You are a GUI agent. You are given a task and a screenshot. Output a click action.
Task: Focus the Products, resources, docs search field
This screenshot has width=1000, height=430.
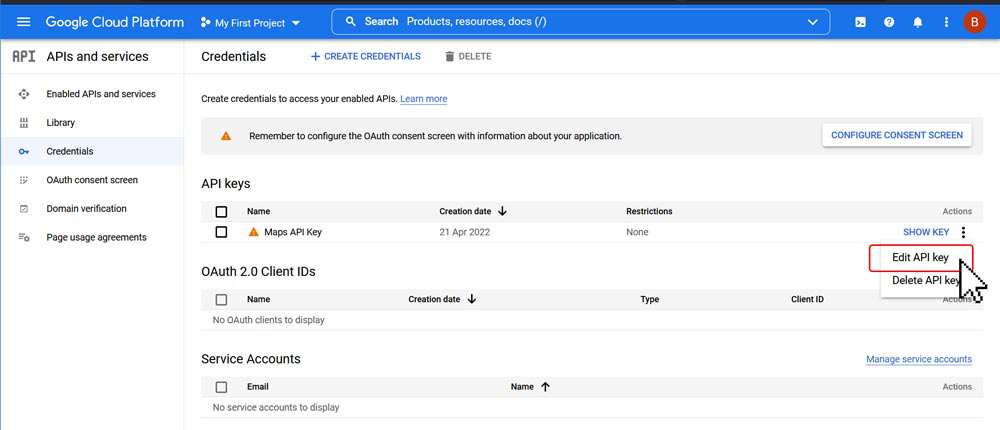[580, 22]
